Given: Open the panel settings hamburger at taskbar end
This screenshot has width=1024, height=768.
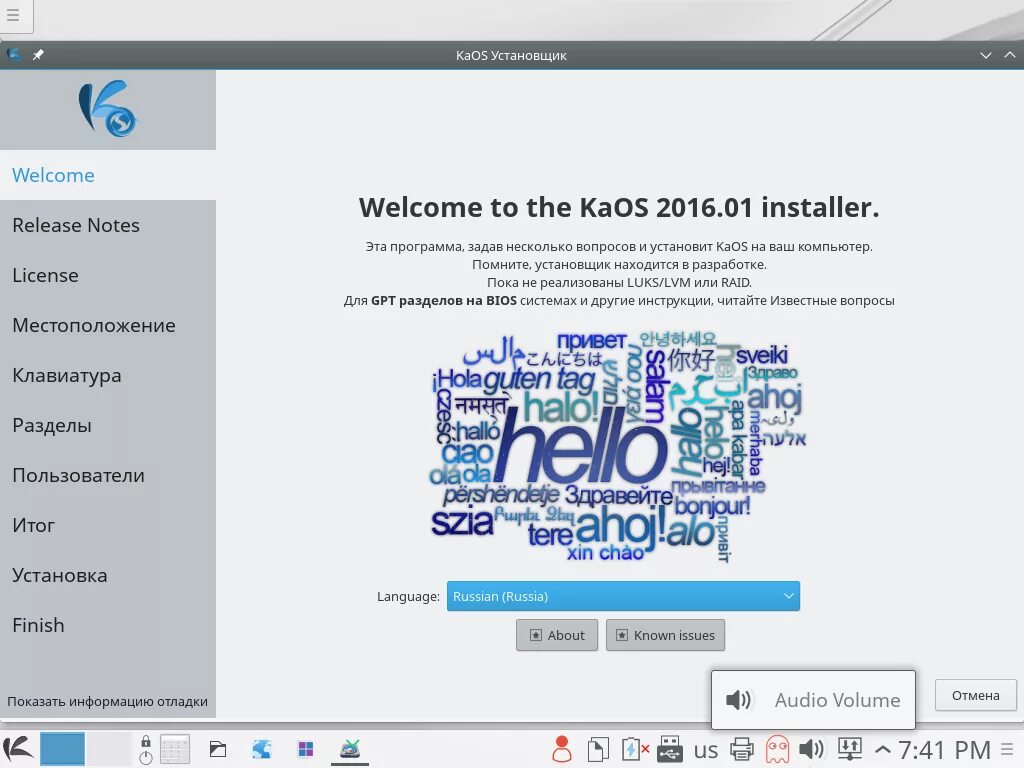Looking at the screenshot, I should click(x=1008, y=749).
